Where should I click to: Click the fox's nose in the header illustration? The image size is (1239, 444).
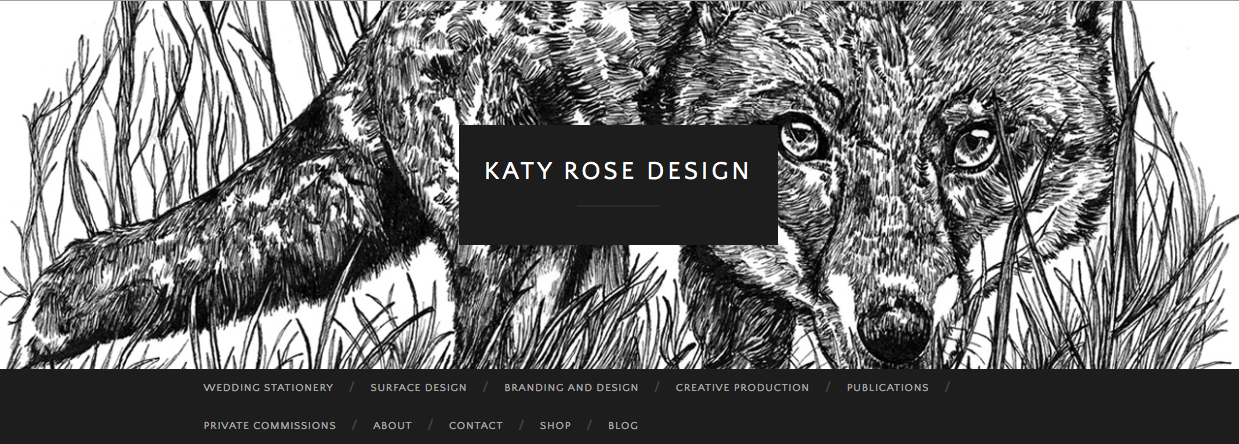(x=893, y=326)
